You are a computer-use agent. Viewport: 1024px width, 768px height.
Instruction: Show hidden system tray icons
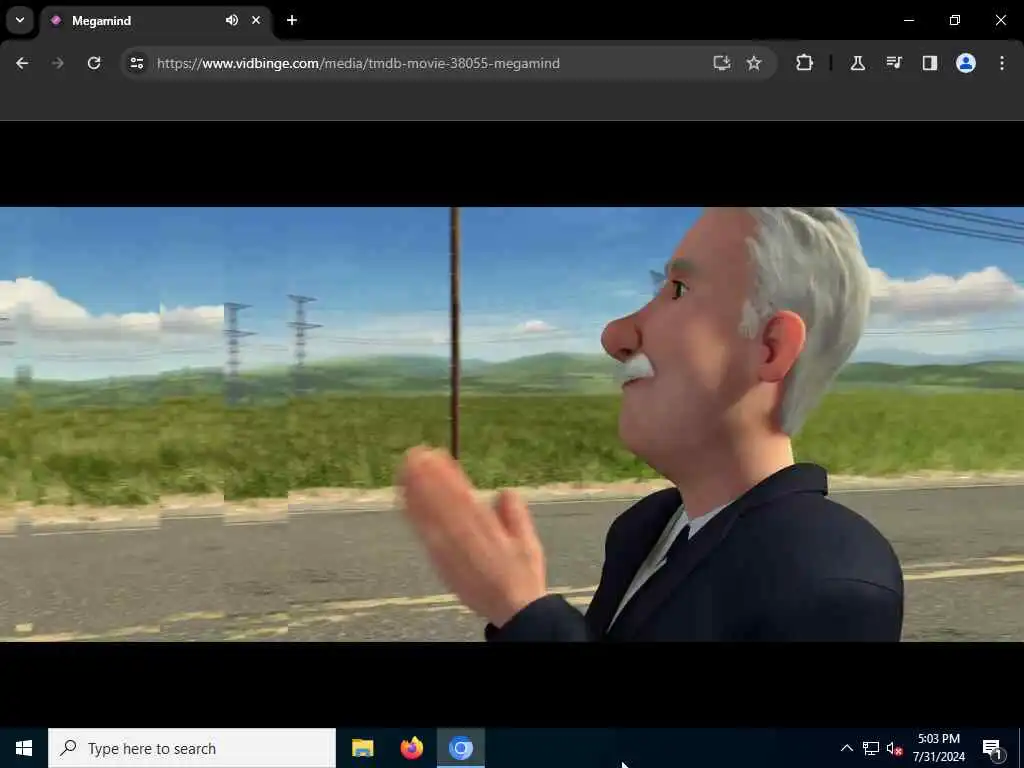click(846, 748)
